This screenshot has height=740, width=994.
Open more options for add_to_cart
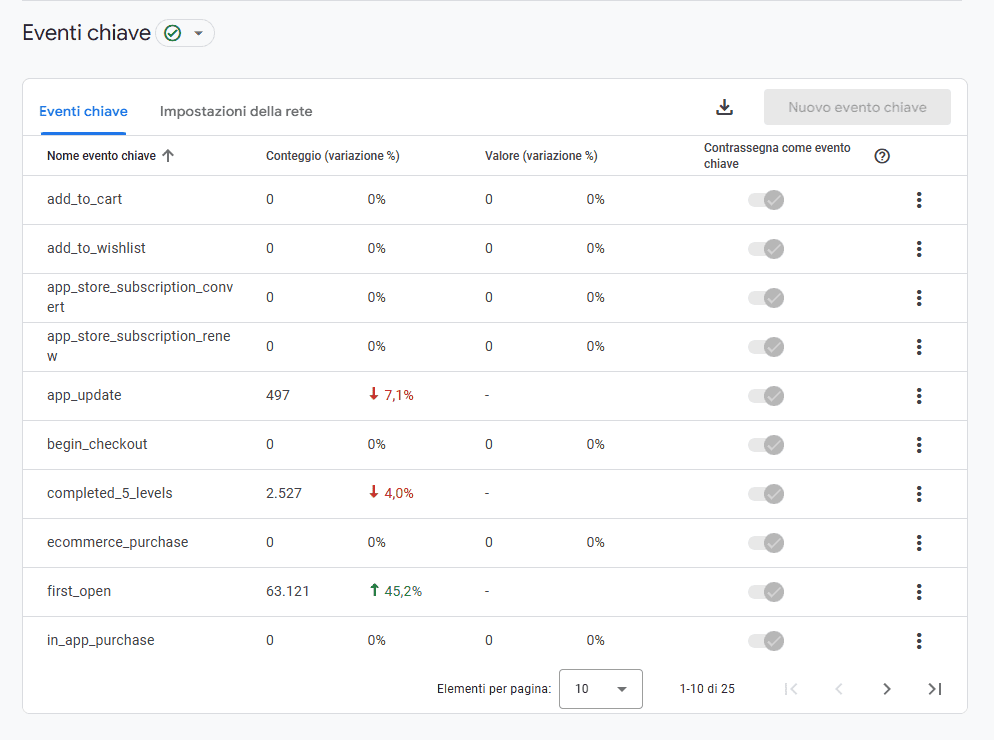tap(919, 200)
